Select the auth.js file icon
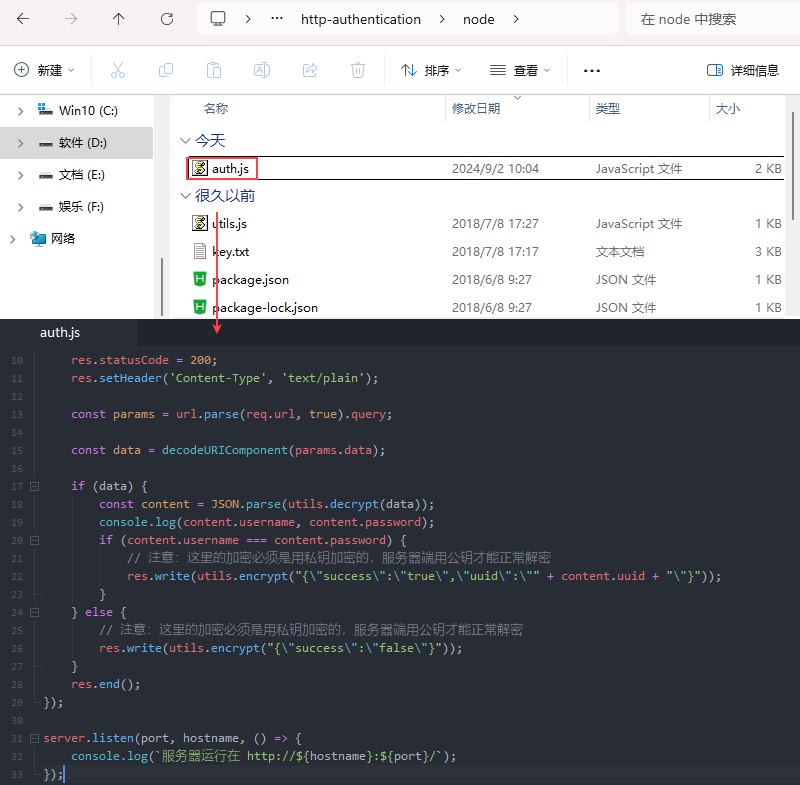This screenshot has height=785, width=800. pos(200,168)
